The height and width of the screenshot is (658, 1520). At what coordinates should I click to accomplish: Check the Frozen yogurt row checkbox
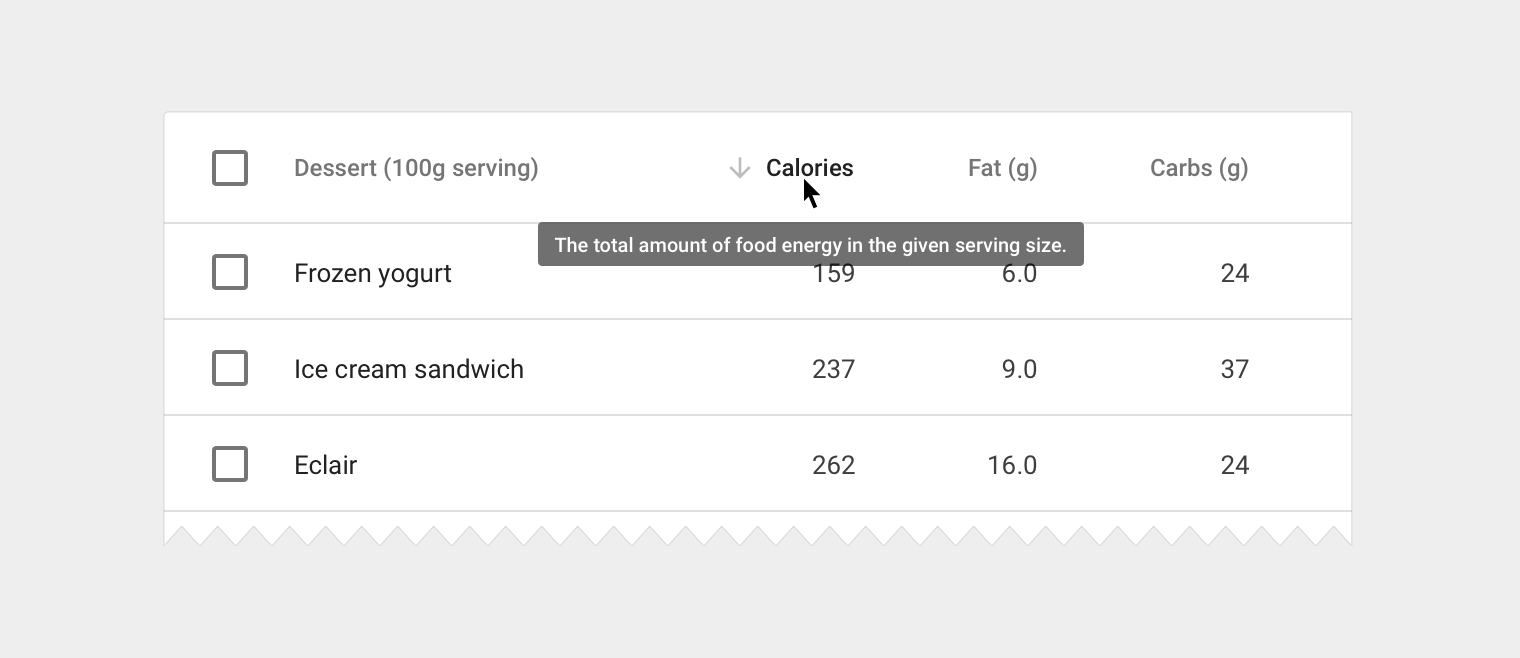coord(230,272)
